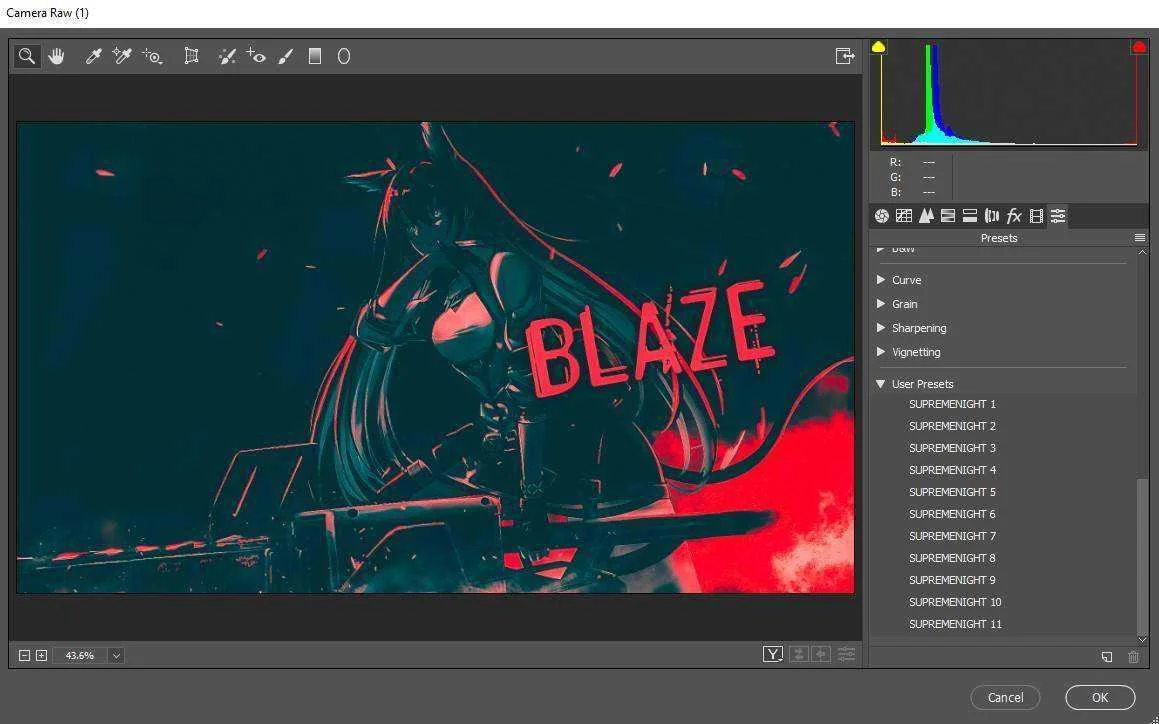The image size is (1159, 724).
Task: Apply the SUPREMENIGHT 2 preset
Action: 952,426
